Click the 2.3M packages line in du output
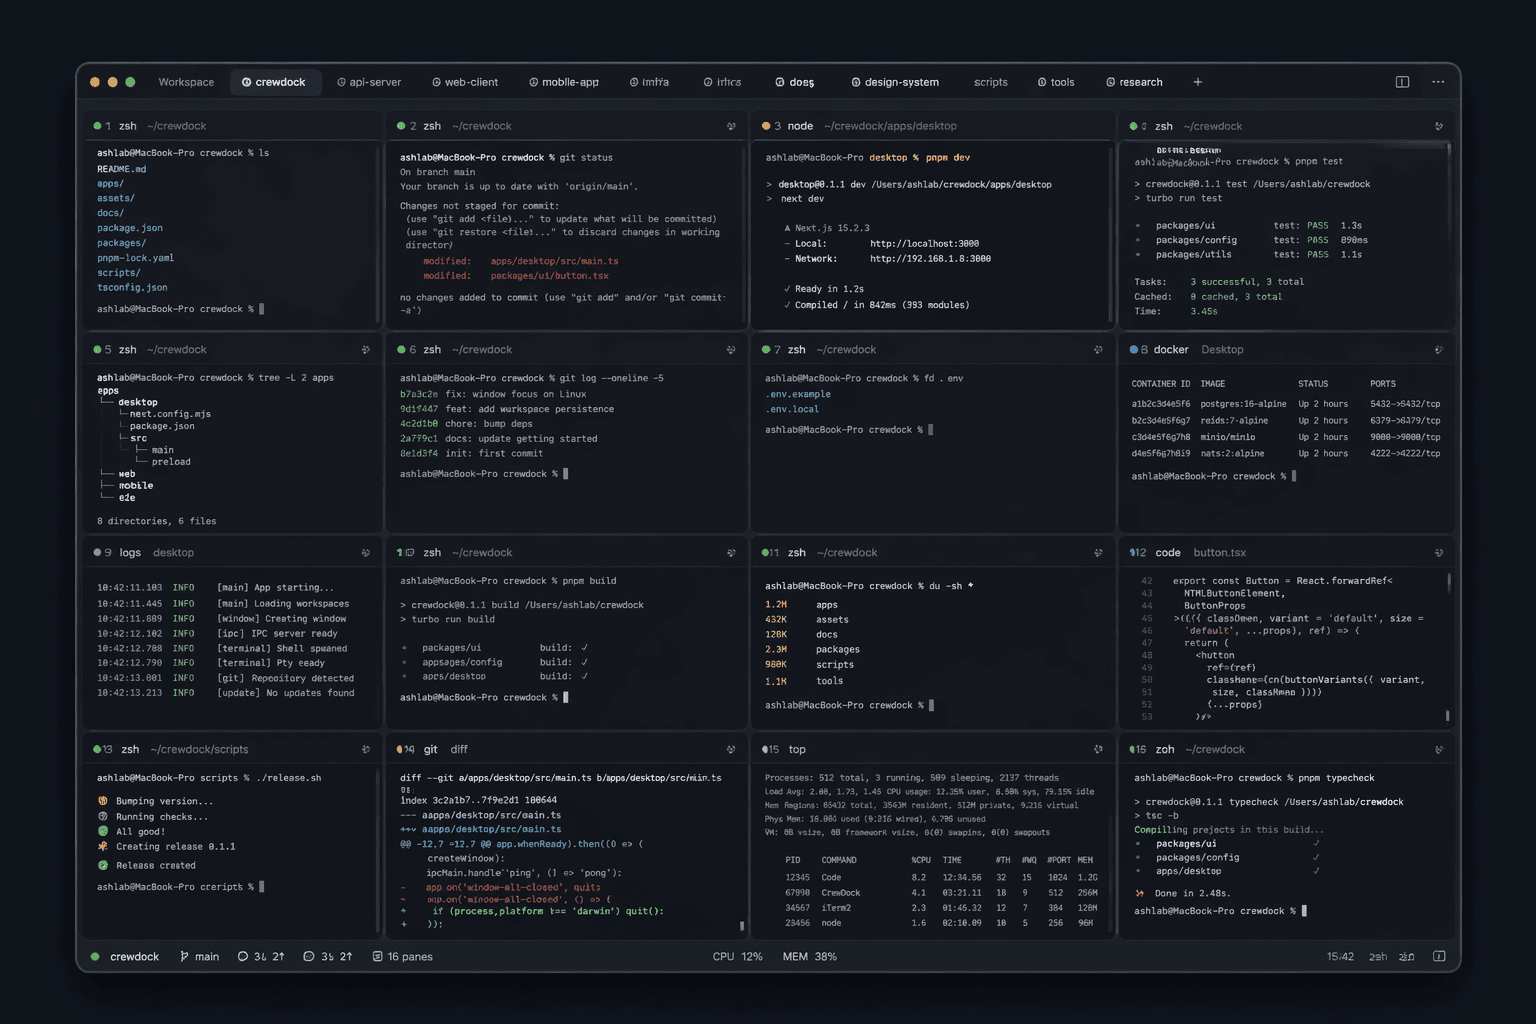The height and width of the screenshot is (1024, 1536). pos(812,650)
